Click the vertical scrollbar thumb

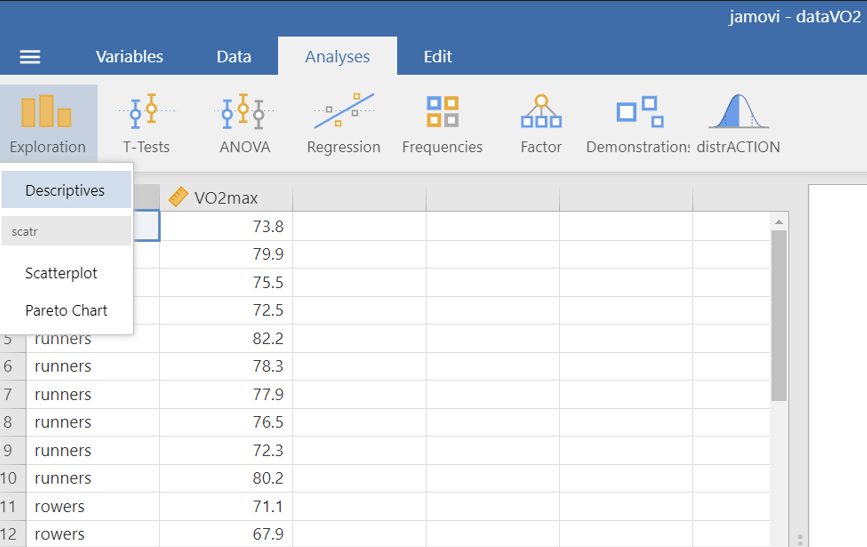point(779,315)
